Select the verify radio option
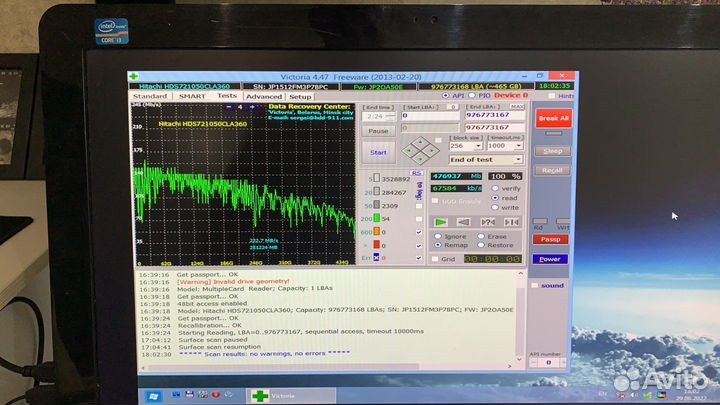Screen dimensions: 720x405 (495, 188)
